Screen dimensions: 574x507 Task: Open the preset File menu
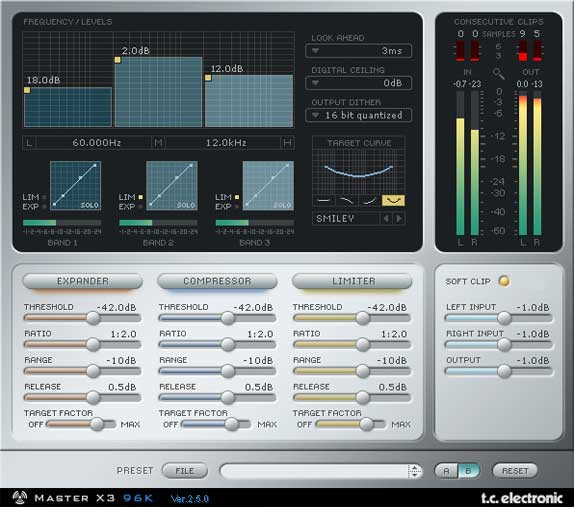pos(185,471)
